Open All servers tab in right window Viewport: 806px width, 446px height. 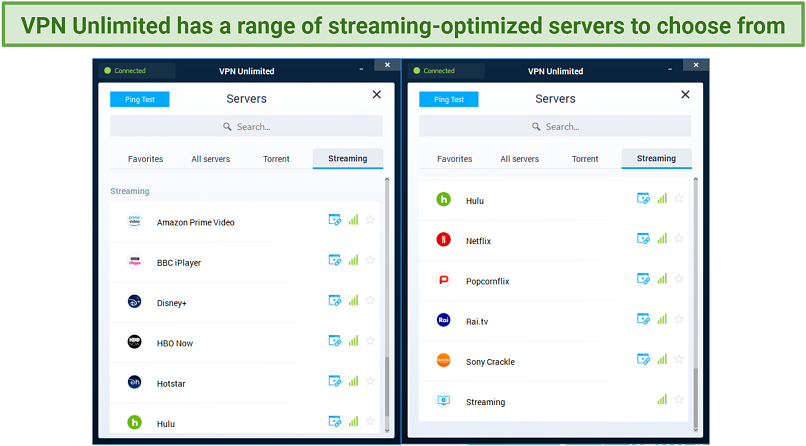pyautogui.click(x=520, y=159)
